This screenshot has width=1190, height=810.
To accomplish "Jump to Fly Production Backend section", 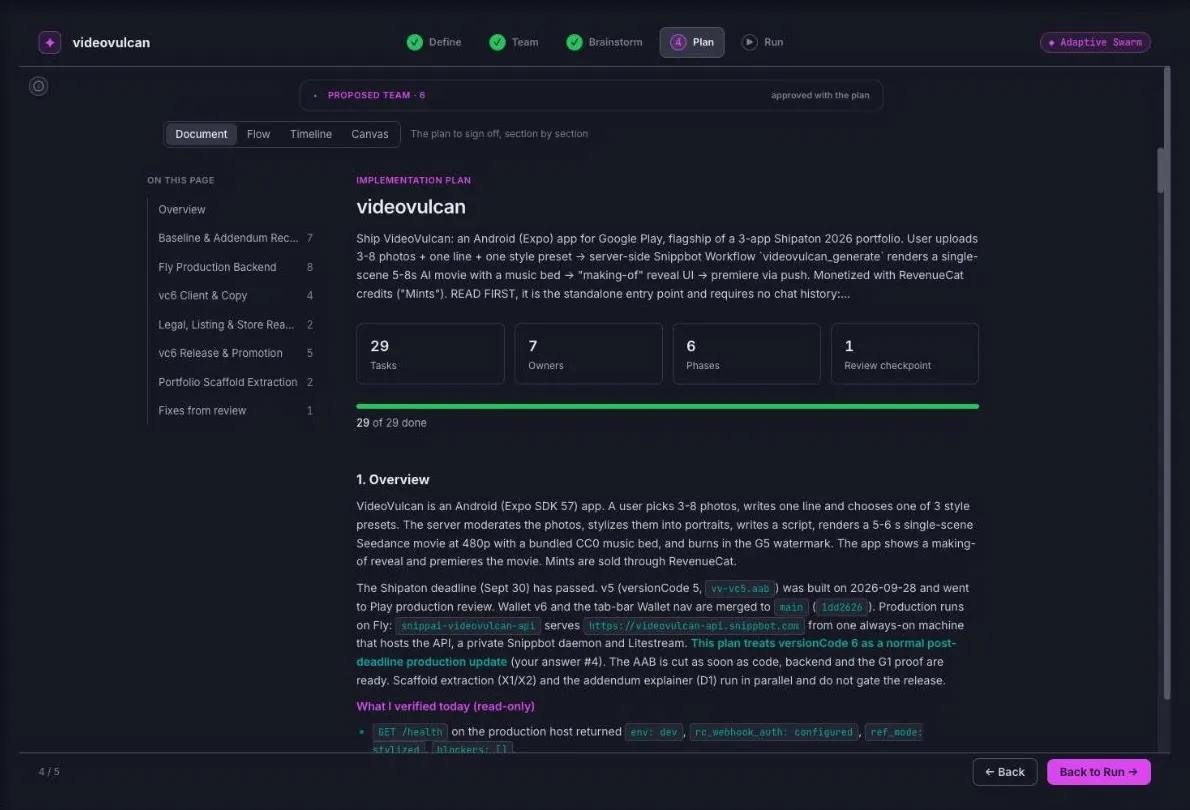I will click(235, 267).
